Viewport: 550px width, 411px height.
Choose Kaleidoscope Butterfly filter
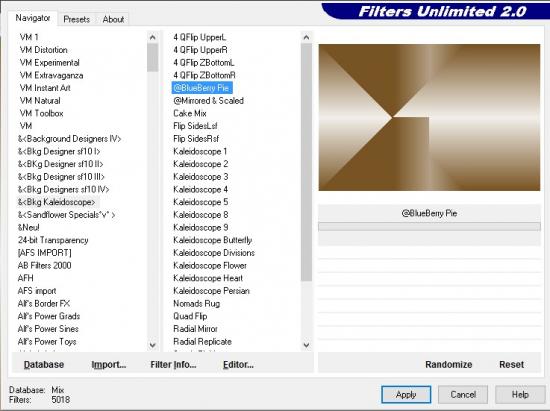coord(213,240)
